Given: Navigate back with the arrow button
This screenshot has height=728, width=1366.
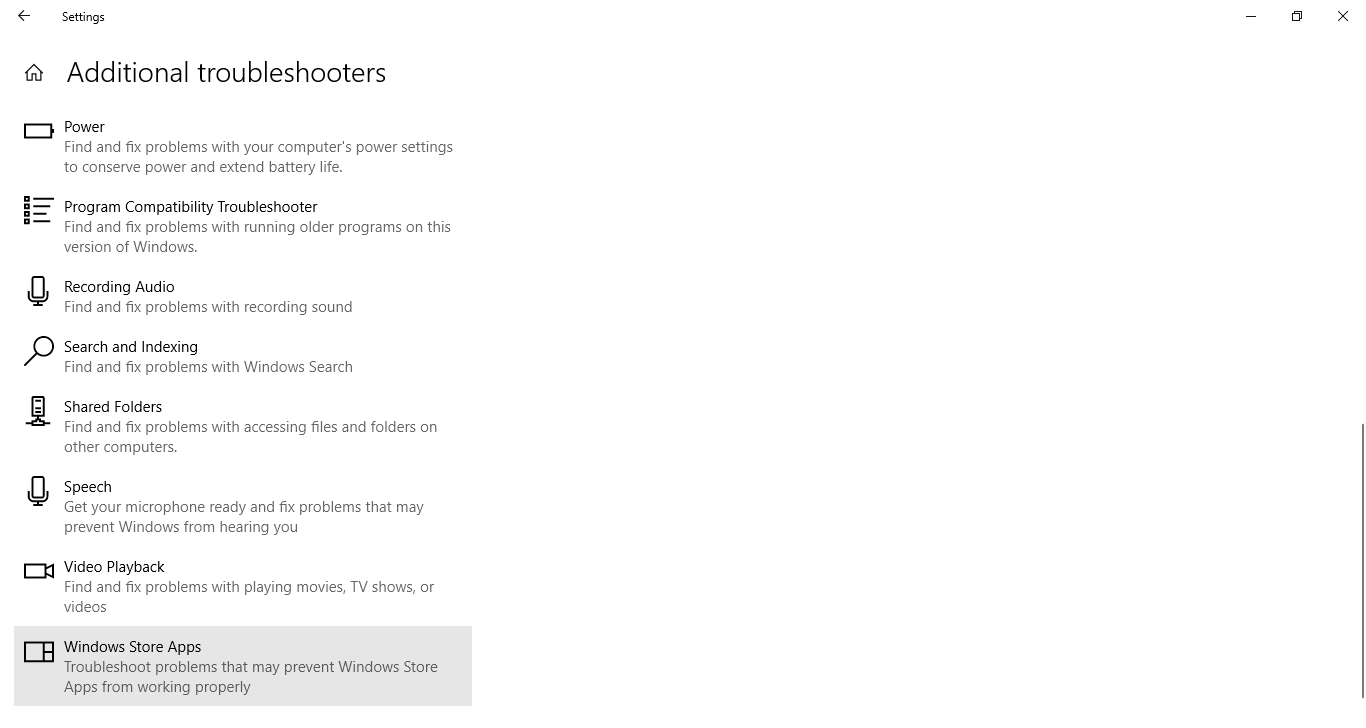Looking at the screenshot, I should [x=24, y=16].
